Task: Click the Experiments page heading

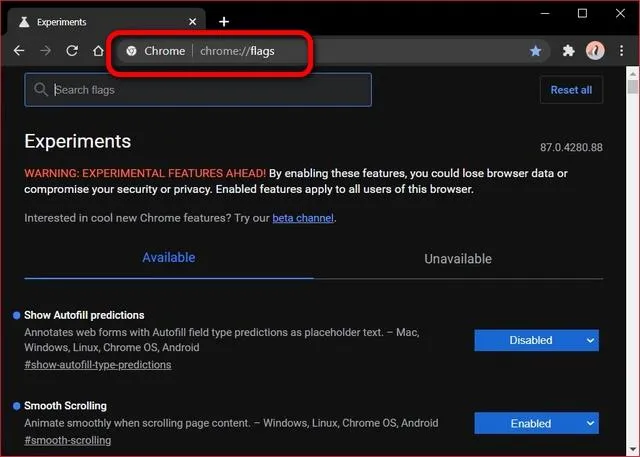Action: (x=78, y=141)
